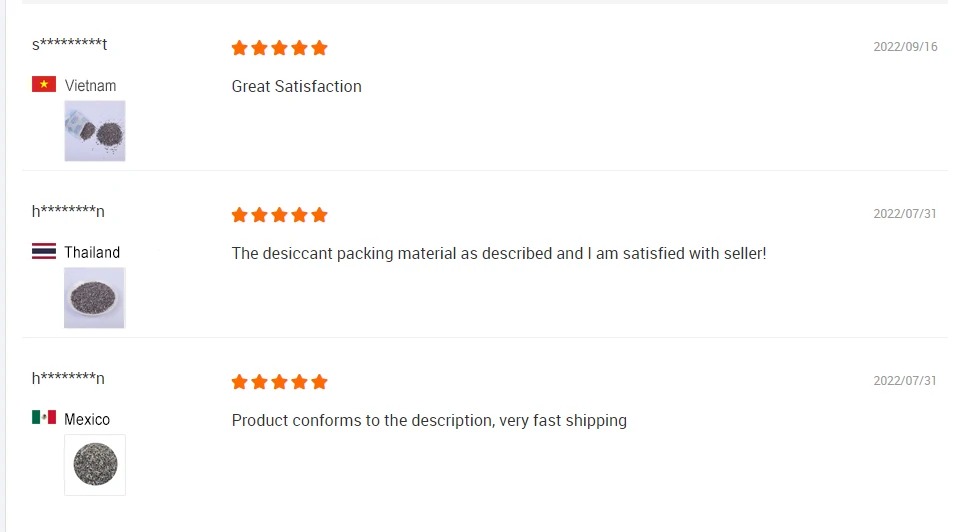Click the Vietnam country label
This screenshot has height=532, width=962.
point(90,86)
